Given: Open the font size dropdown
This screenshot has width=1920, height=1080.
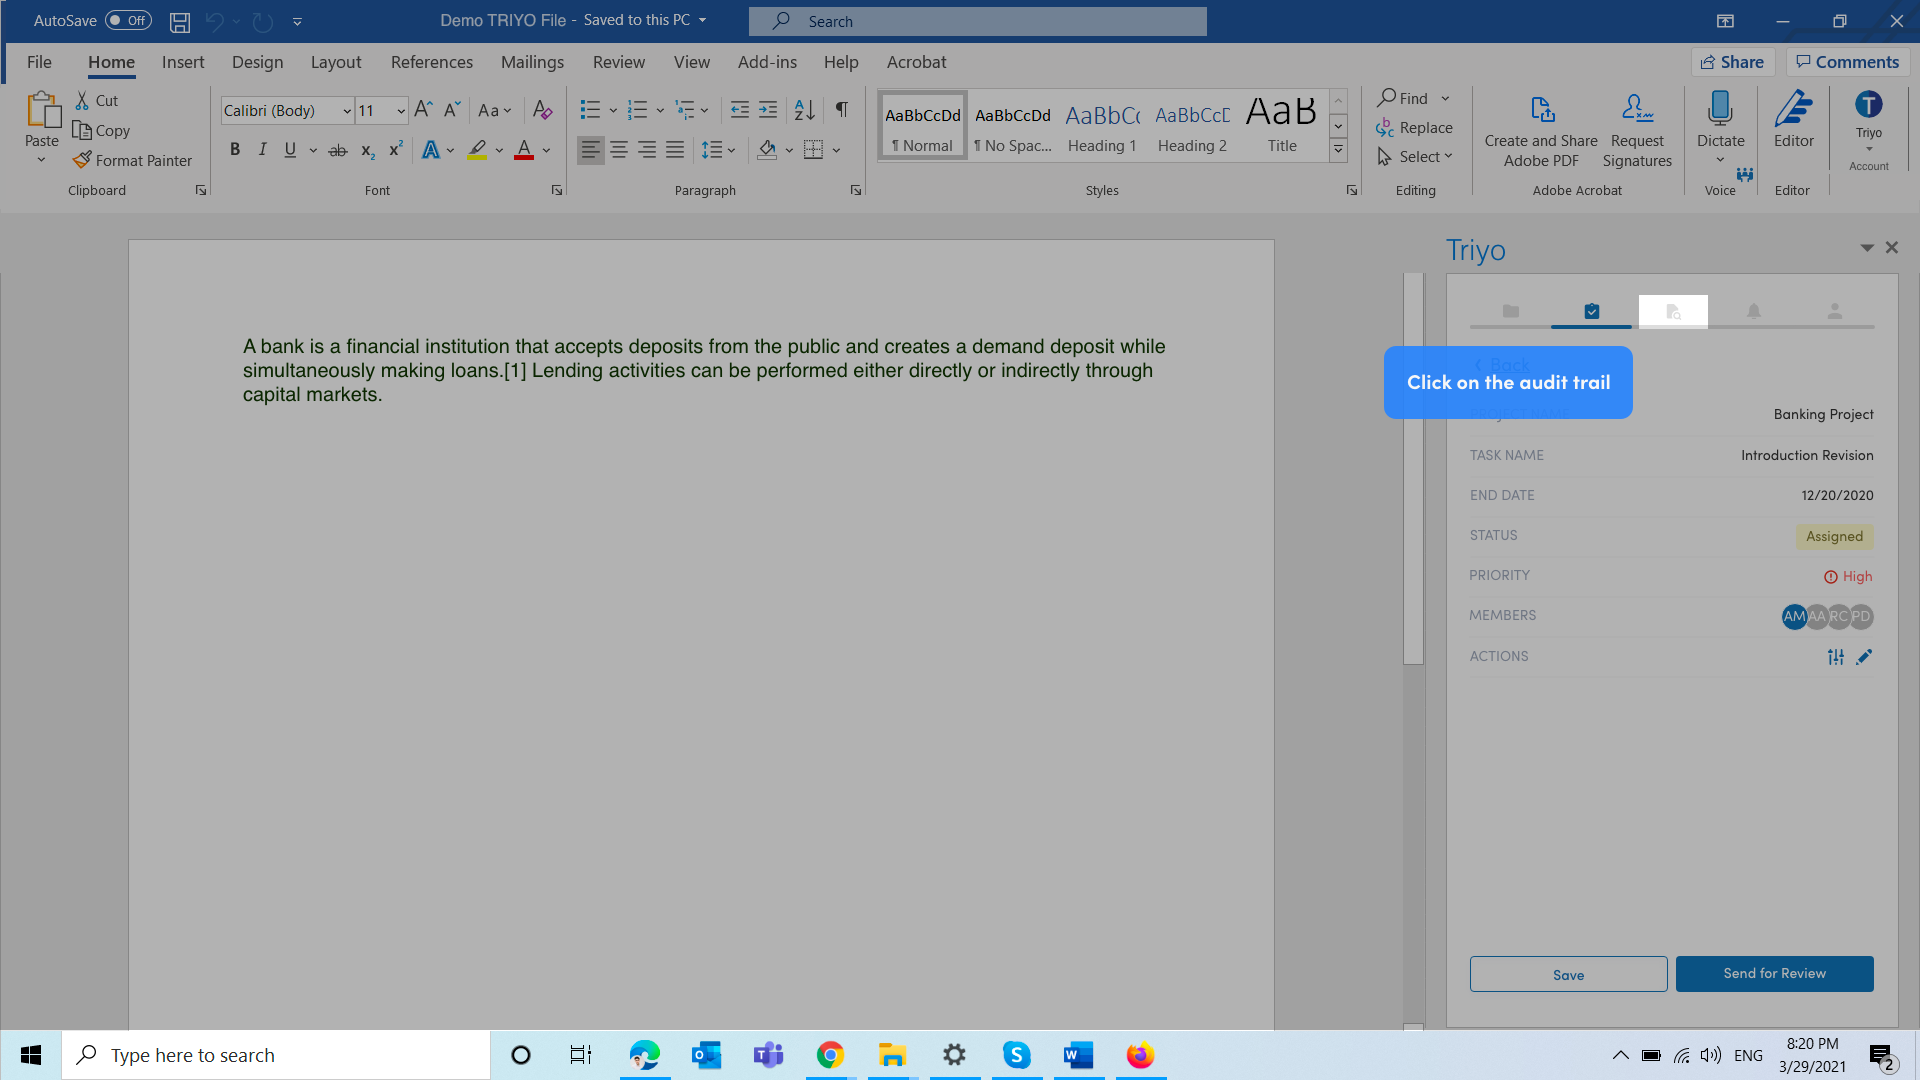Looking at the screenshot, I should tap(401, 111).
